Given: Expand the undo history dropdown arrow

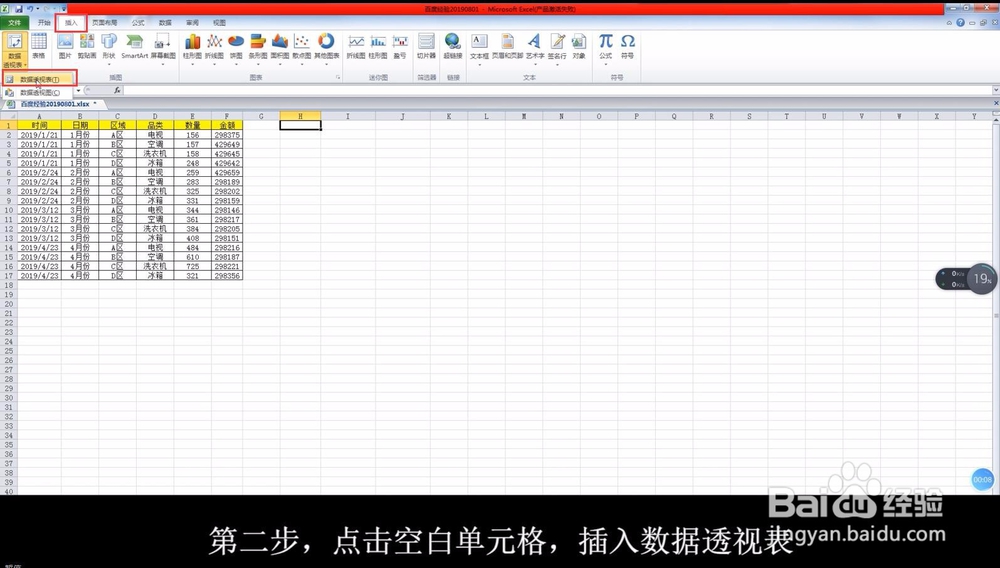Looking at the screenshot, I should coord(37,9).
